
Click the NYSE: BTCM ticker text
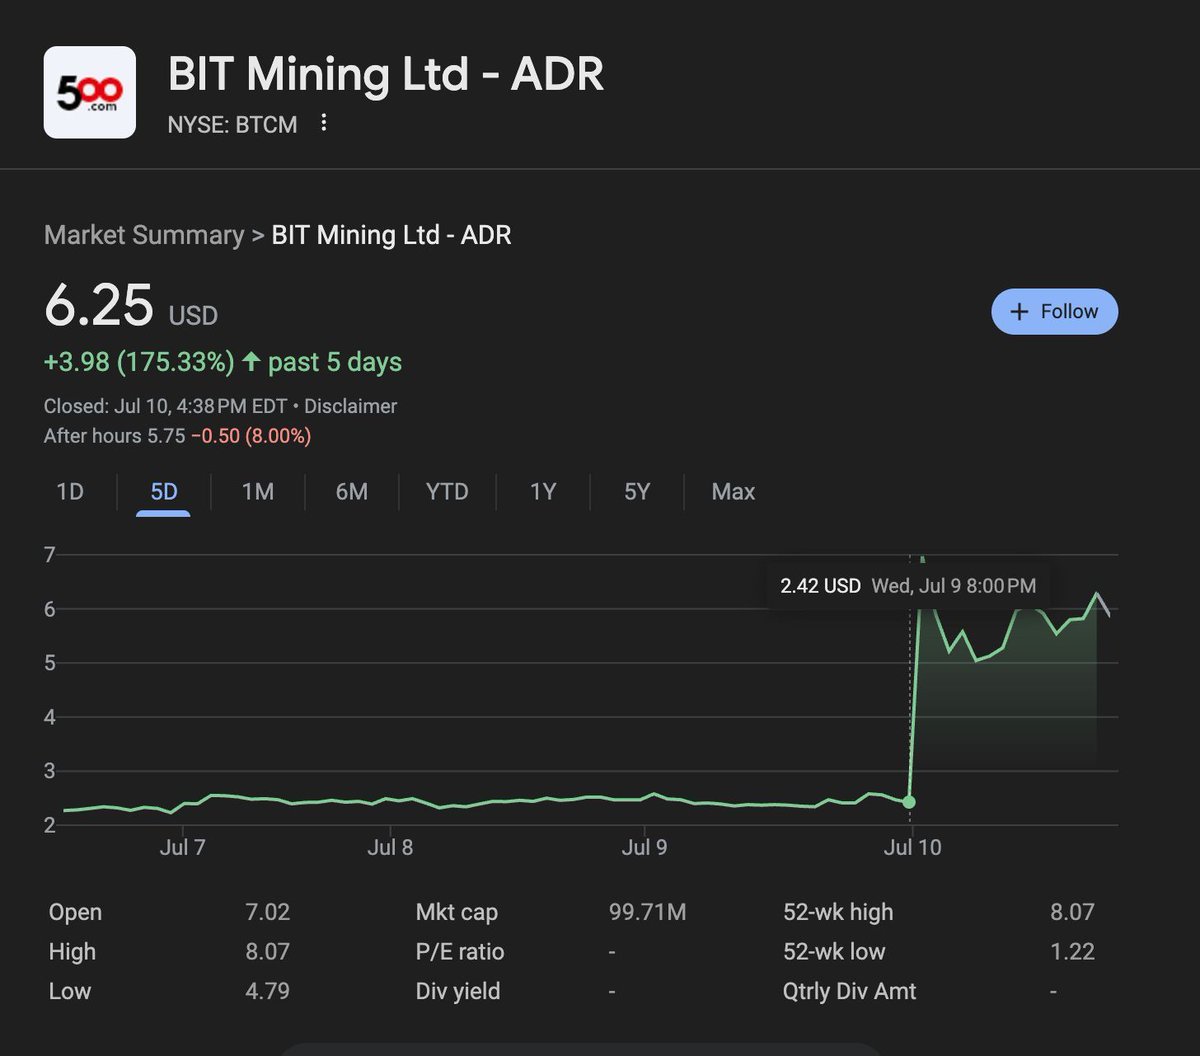232,125
